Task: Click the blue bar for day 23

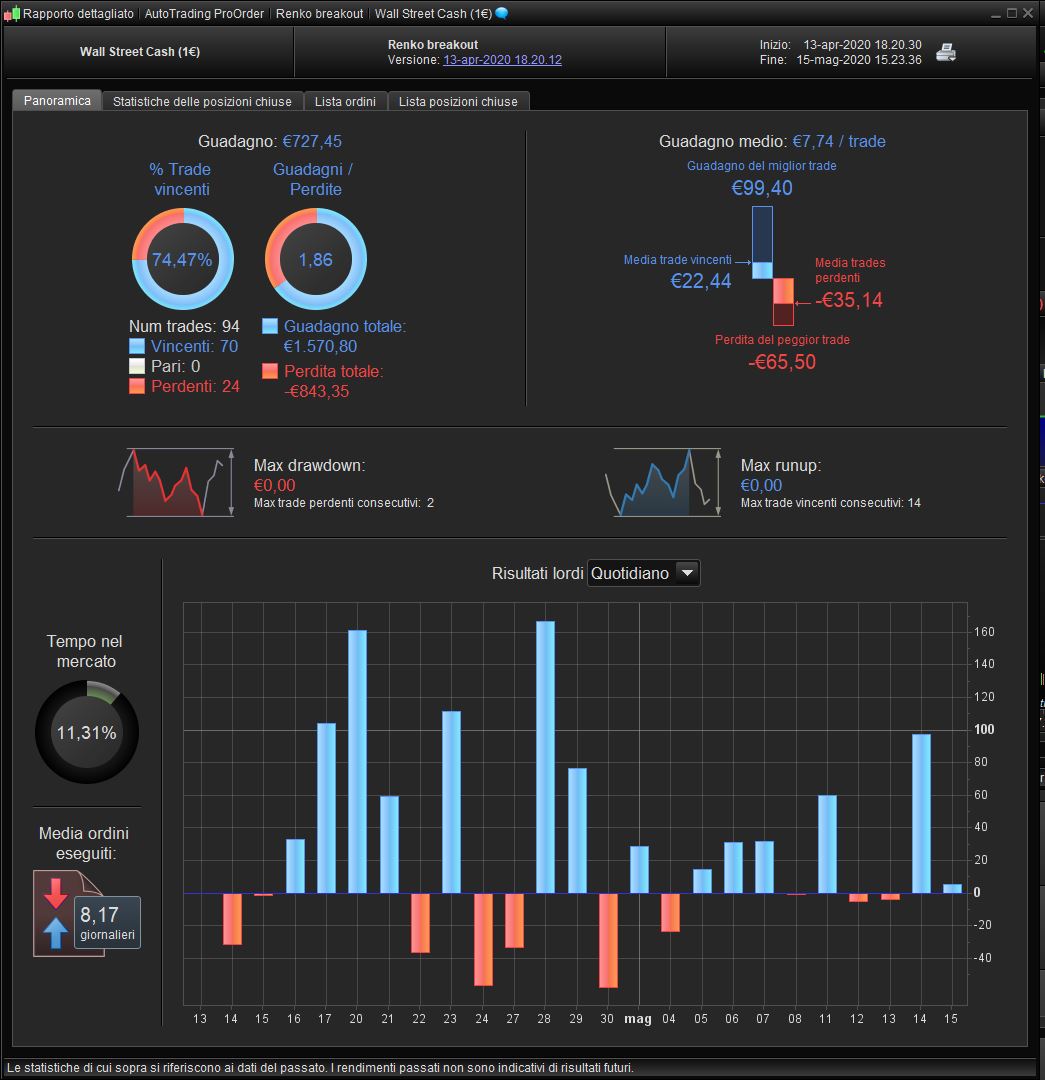Action: [451, 802]
